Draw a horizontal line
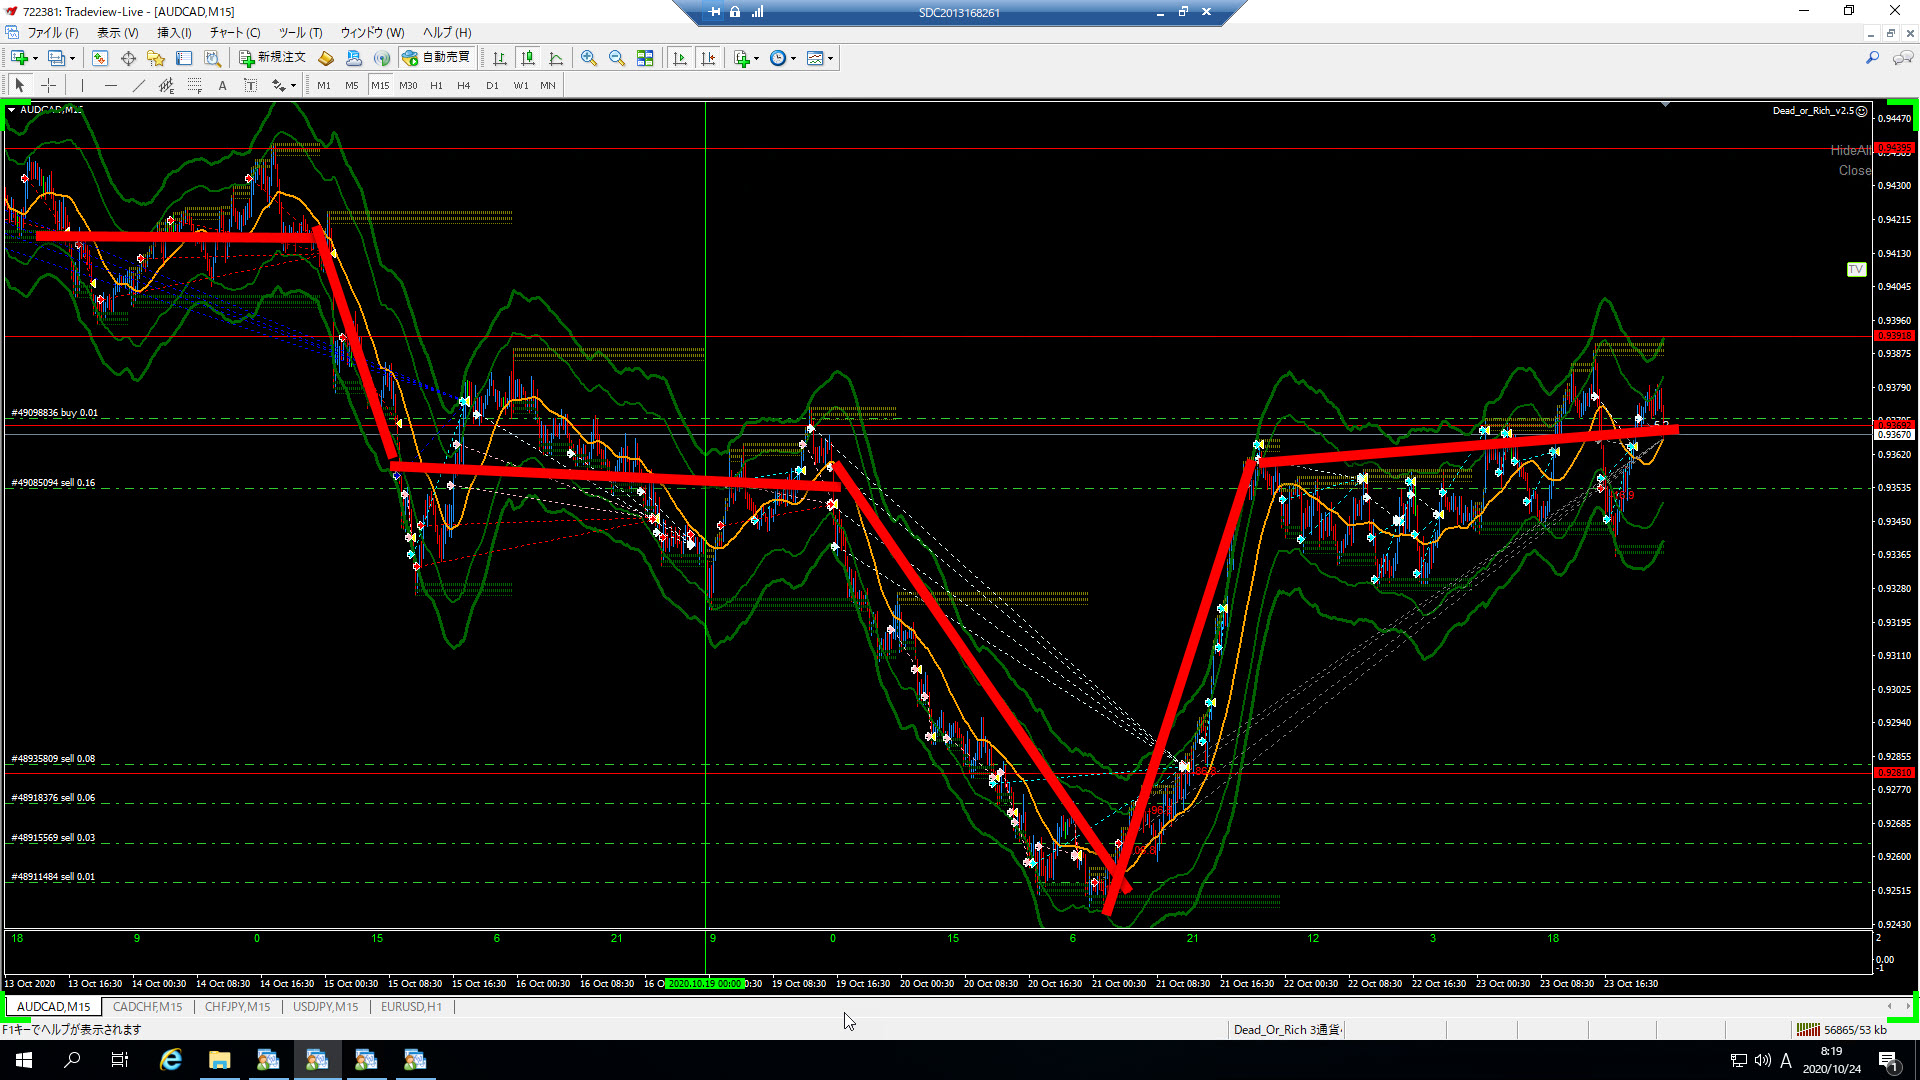Screen dimensions: 1920x1080 [111, 85]
